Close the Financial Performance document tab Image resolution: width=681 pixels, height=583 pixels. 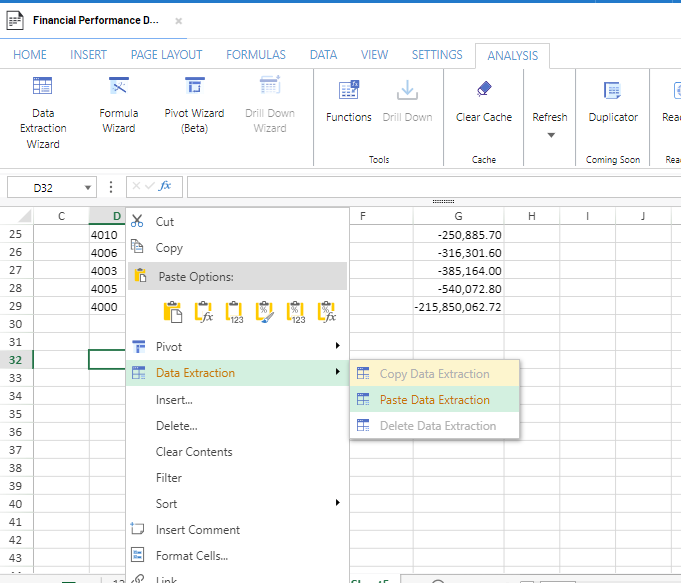pos(178,20)
